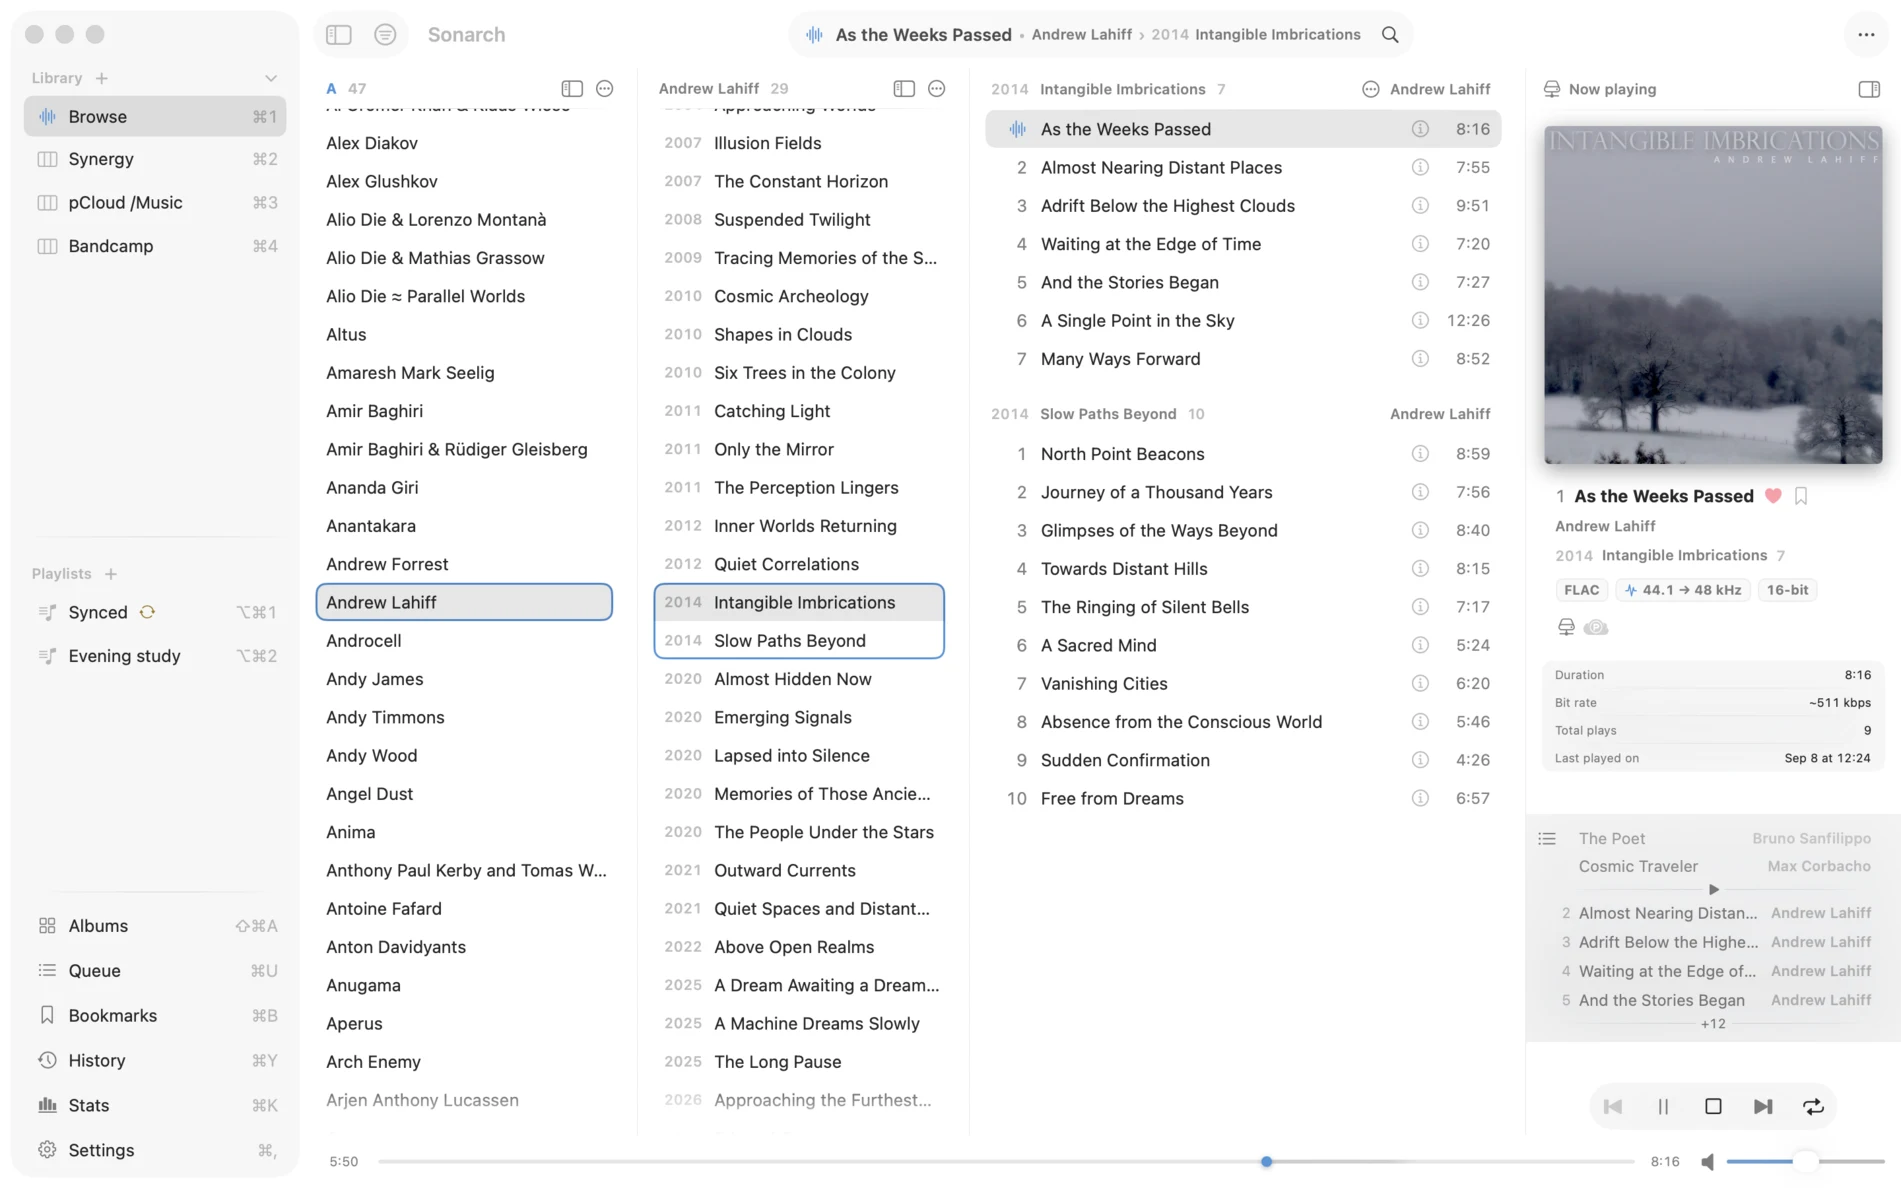1901x1188 pixels.
Task: Skip to next track
Action: [x=1763, y=1106]
